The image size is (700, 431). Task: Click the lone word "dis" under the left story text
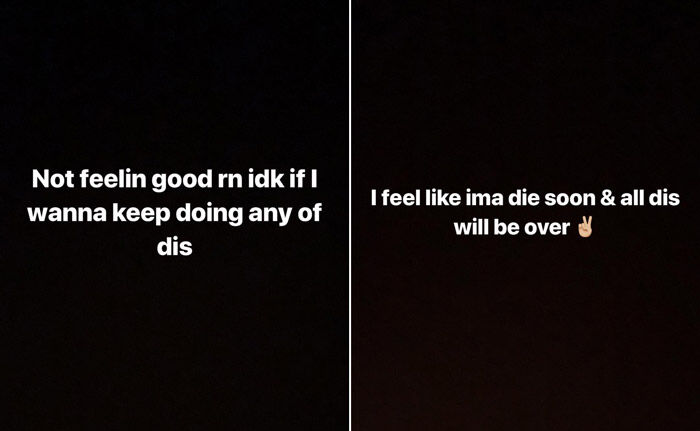(175, 246)
